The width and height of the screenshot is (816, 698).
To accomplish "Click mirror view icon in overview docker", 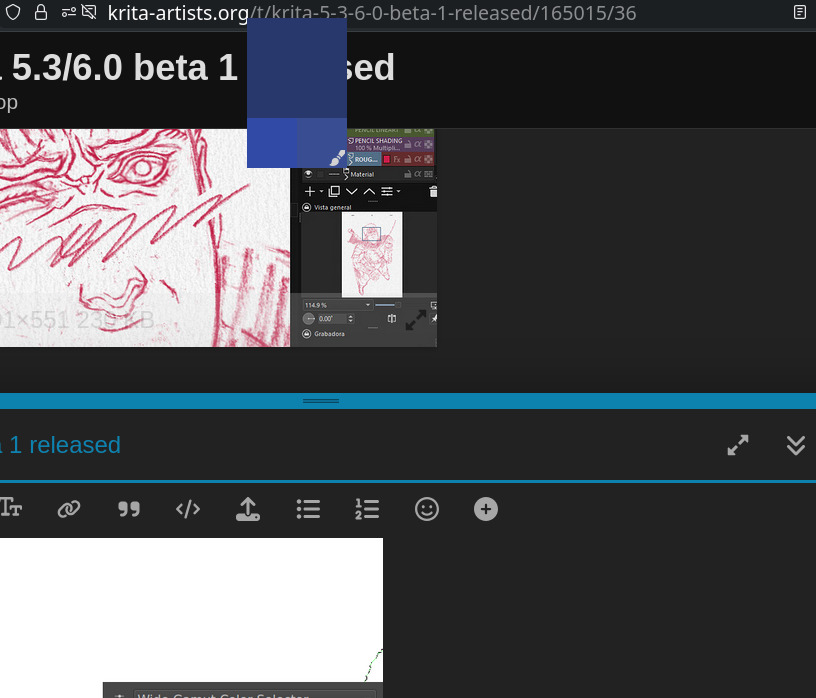I will pos(392,319).
